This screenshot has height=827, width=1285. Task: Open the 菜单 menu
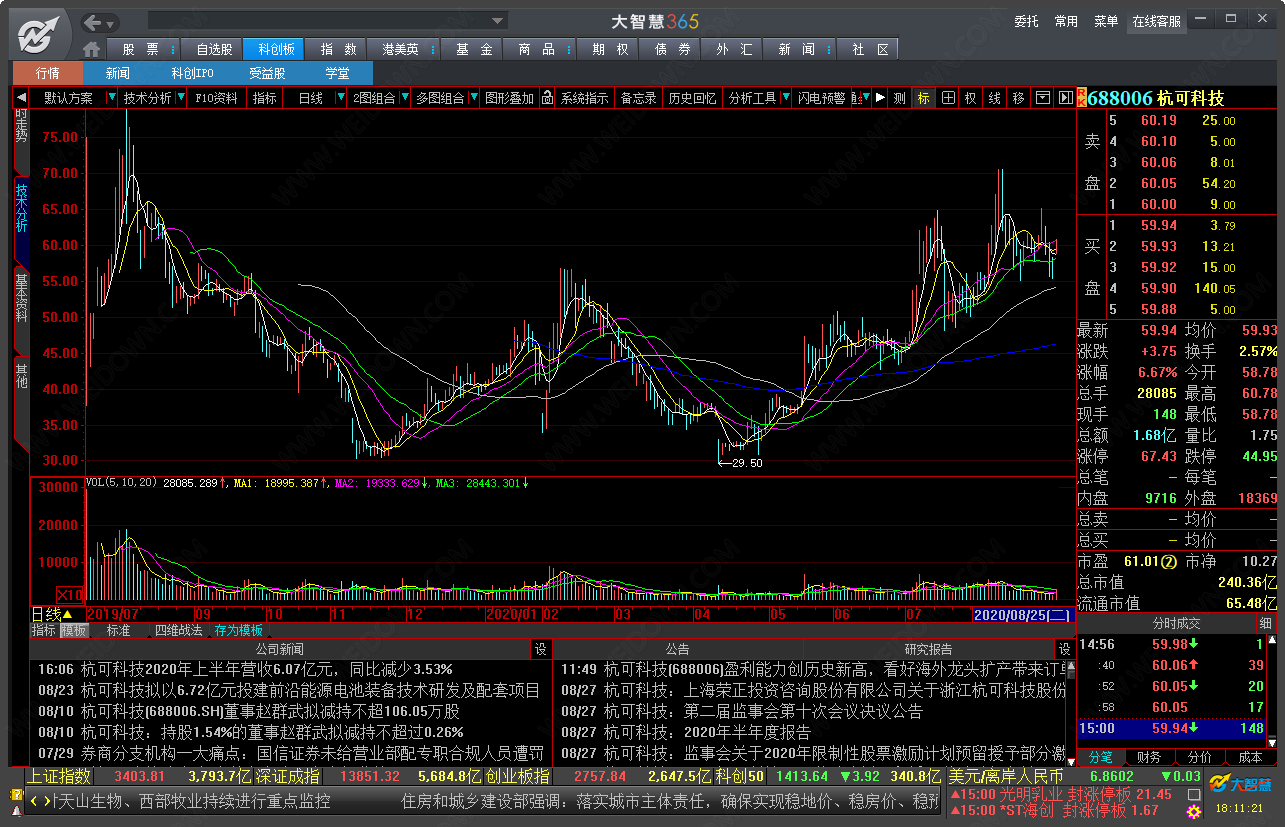coord(1106,21)
